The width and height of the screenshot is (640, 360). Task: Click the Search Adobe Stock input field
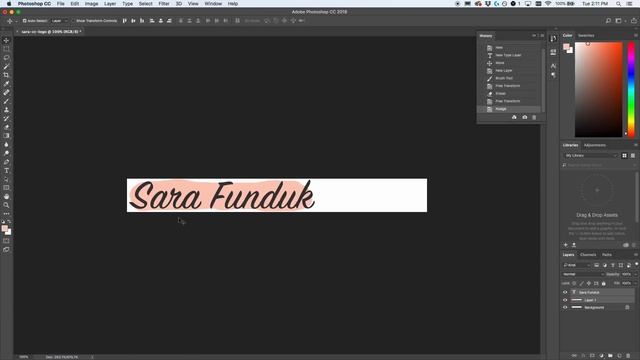598,165
